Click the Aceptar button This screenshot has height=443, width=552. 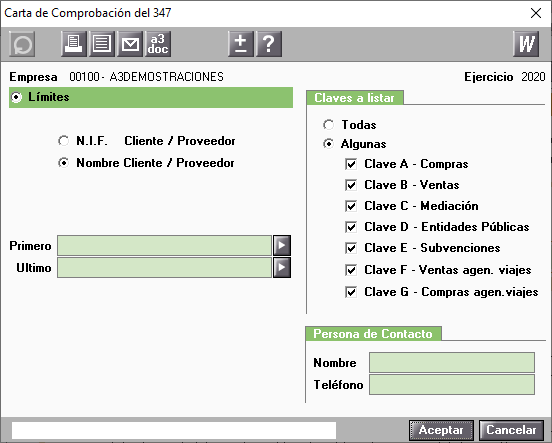click(x=441, y=430)
